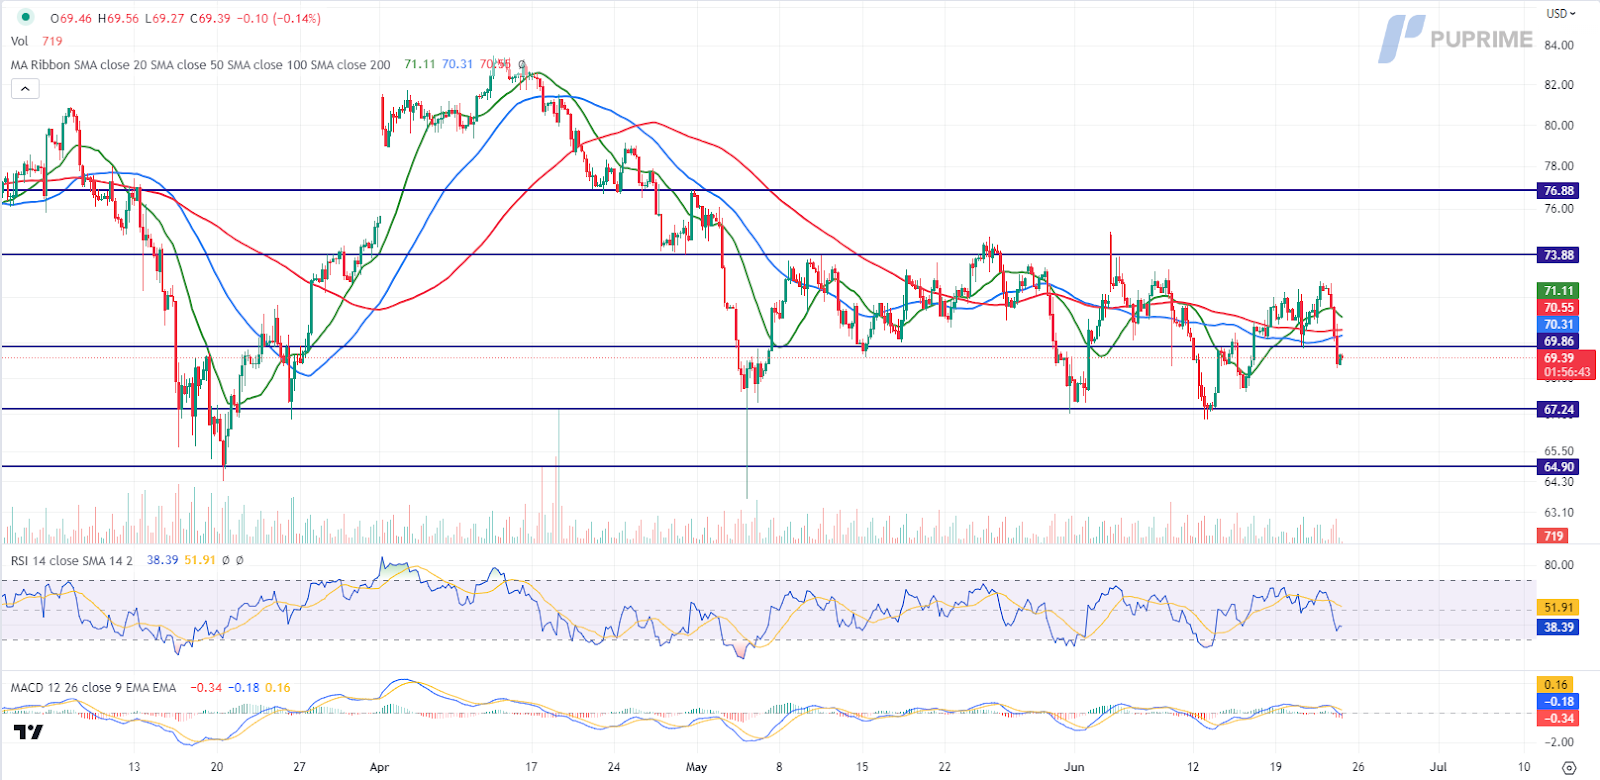
Task: Click the TradingView logo
Action: pos(29,733)
